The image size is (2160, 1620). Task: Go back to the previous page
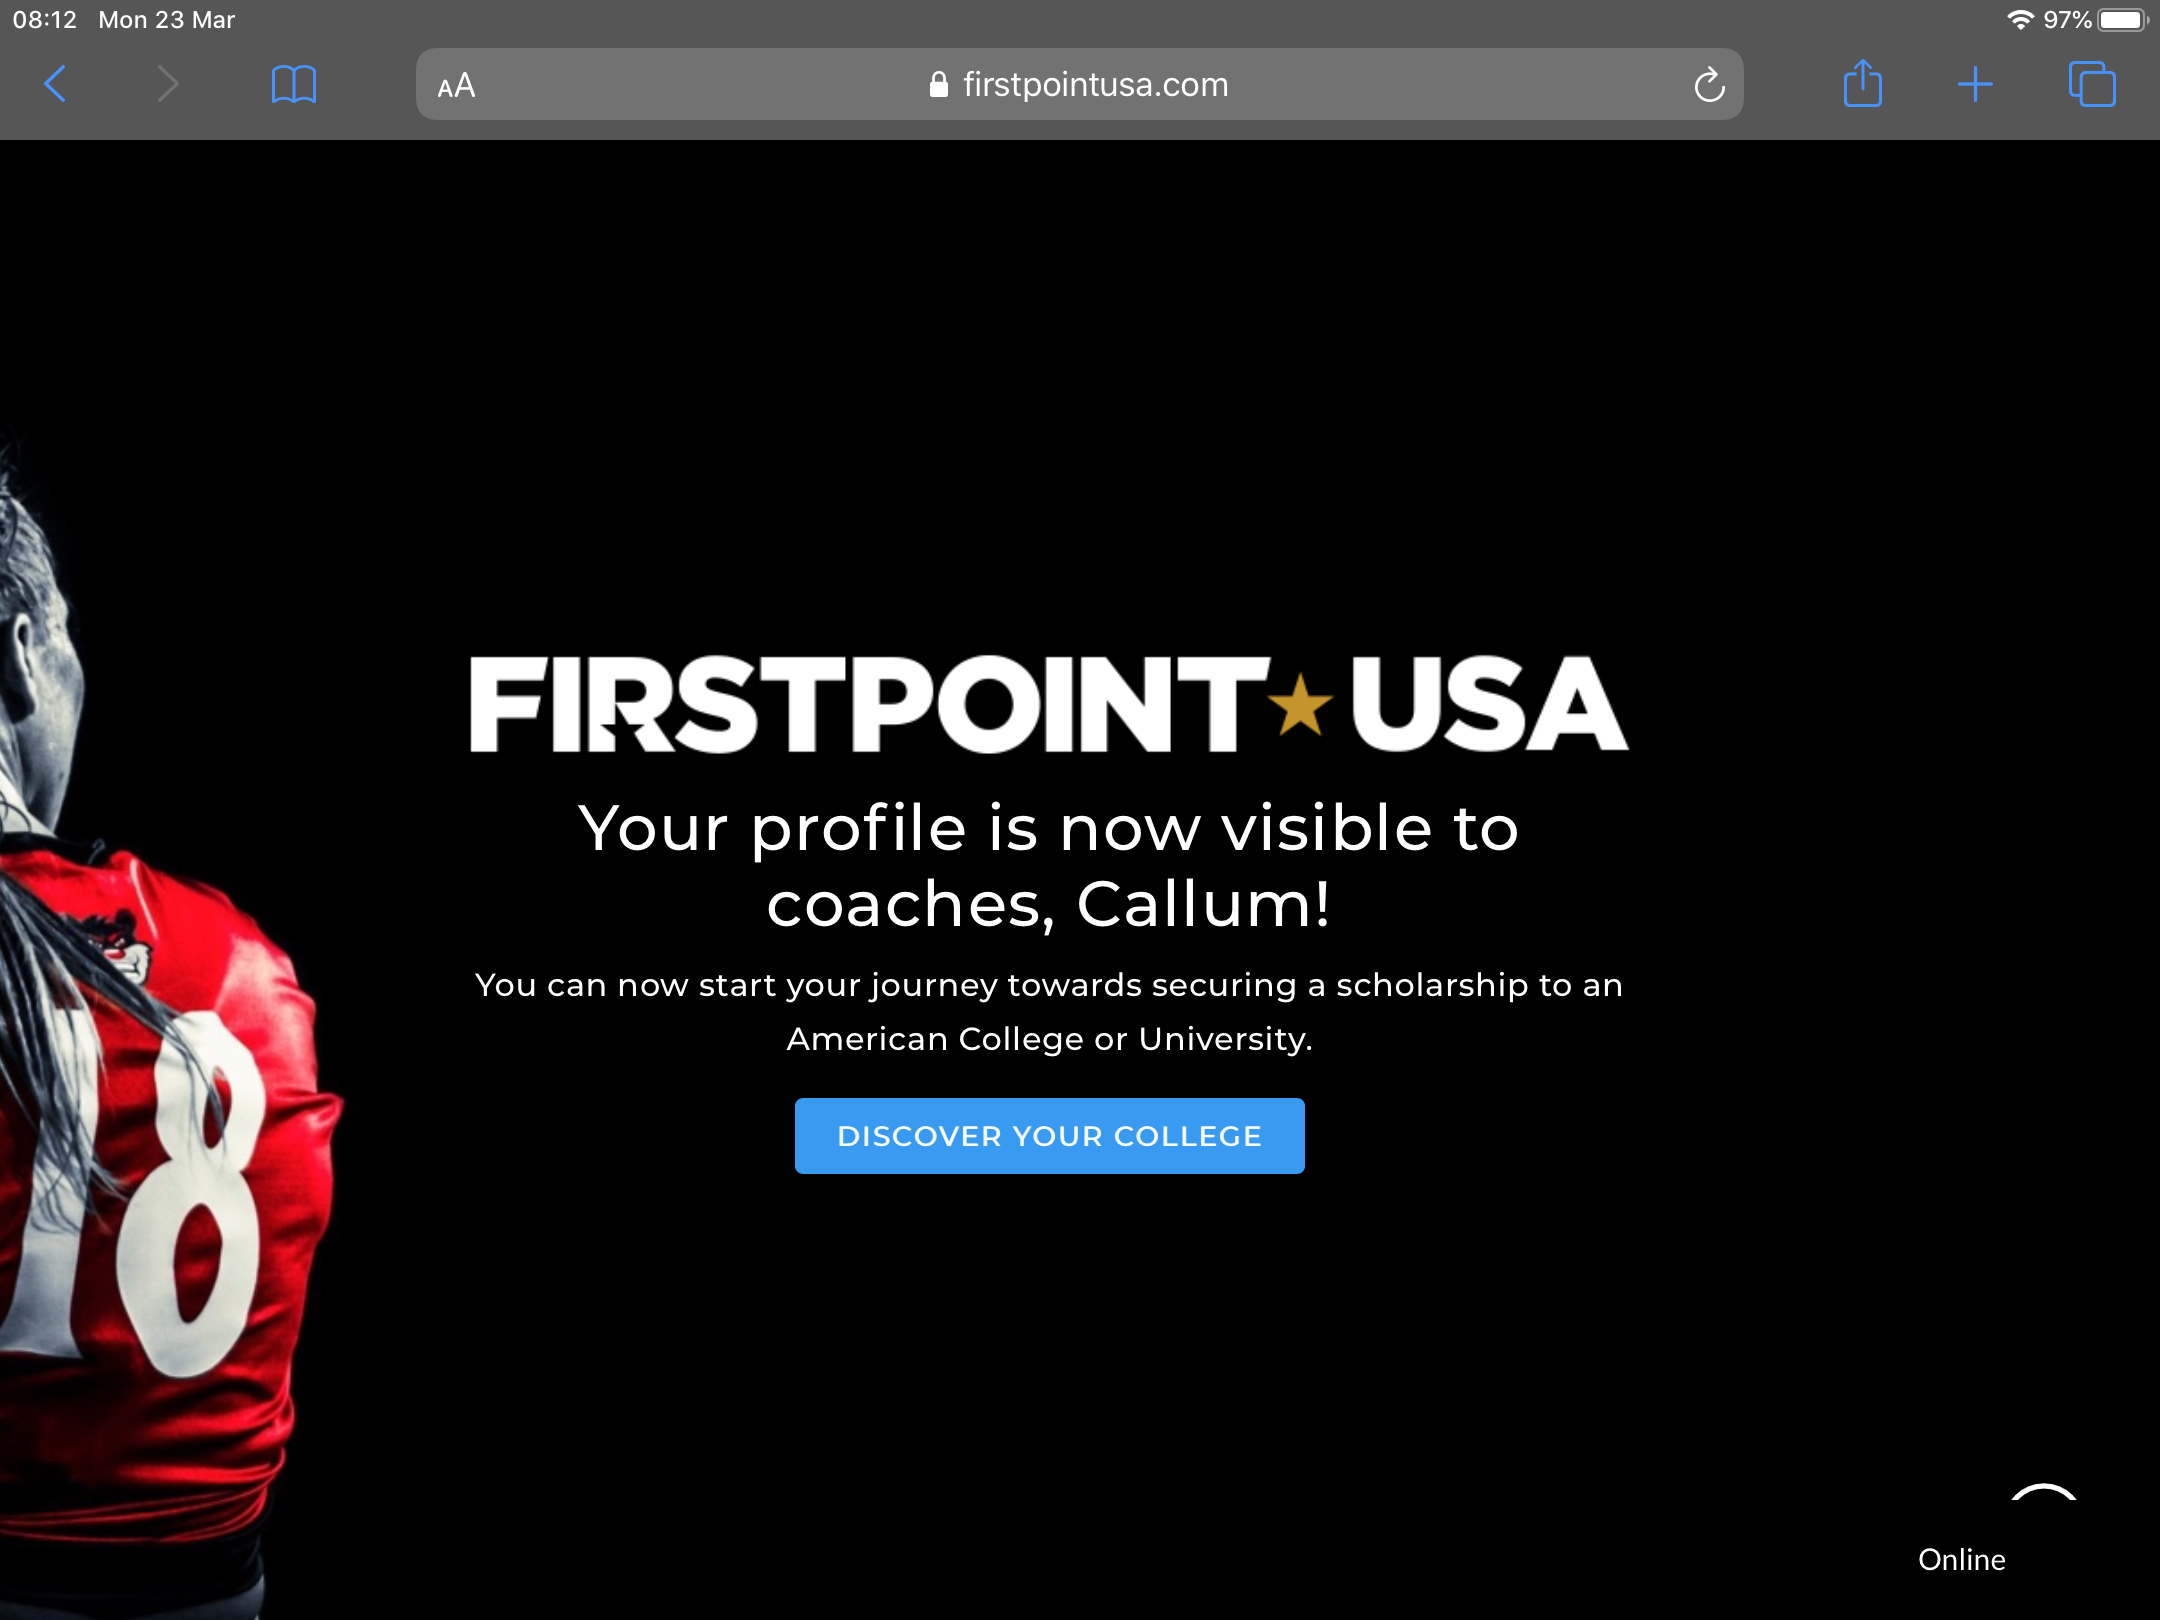tap(56, 84)
